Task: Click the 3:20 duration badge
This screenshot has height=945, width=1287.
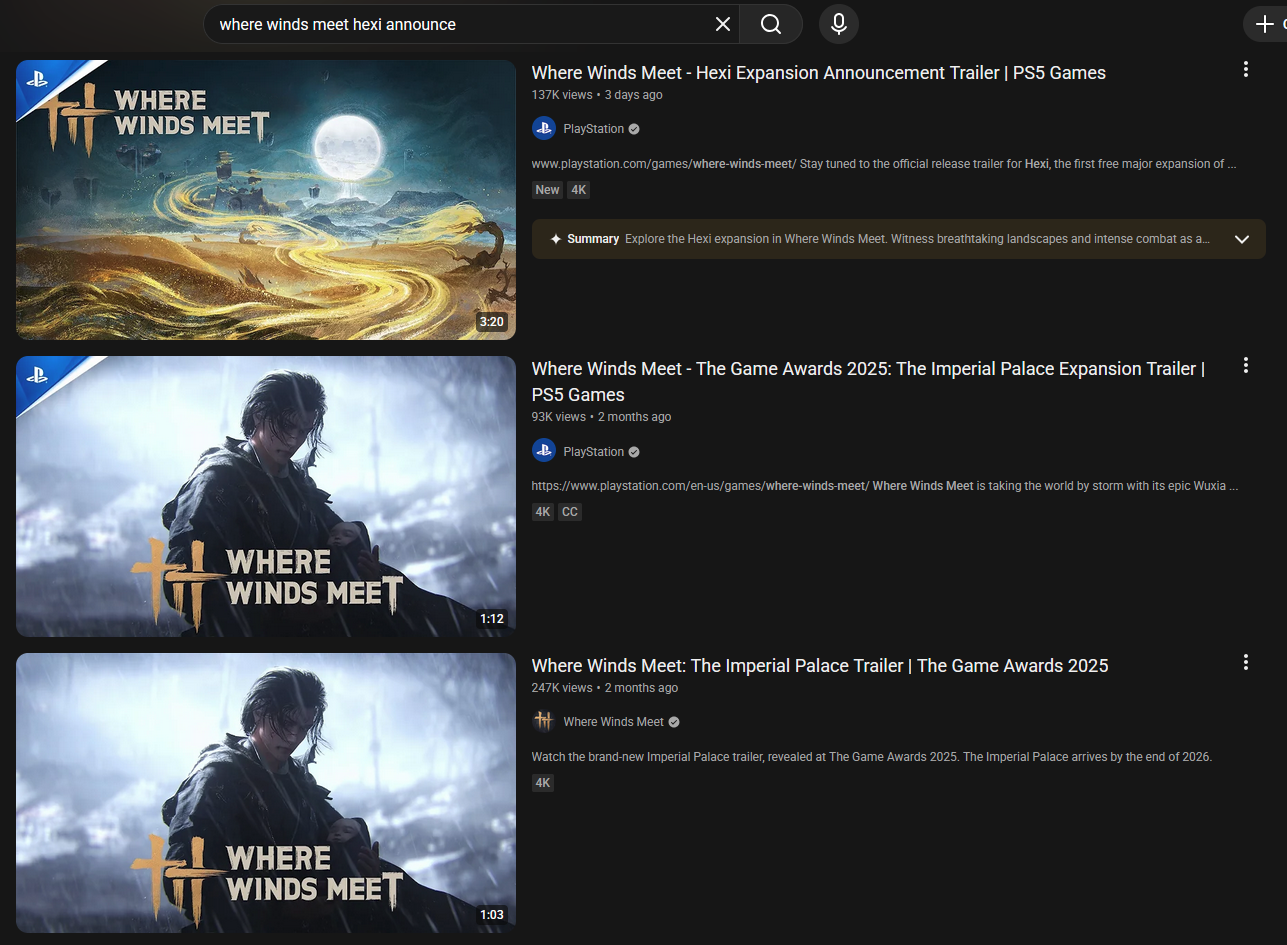Action: (492, 322)
